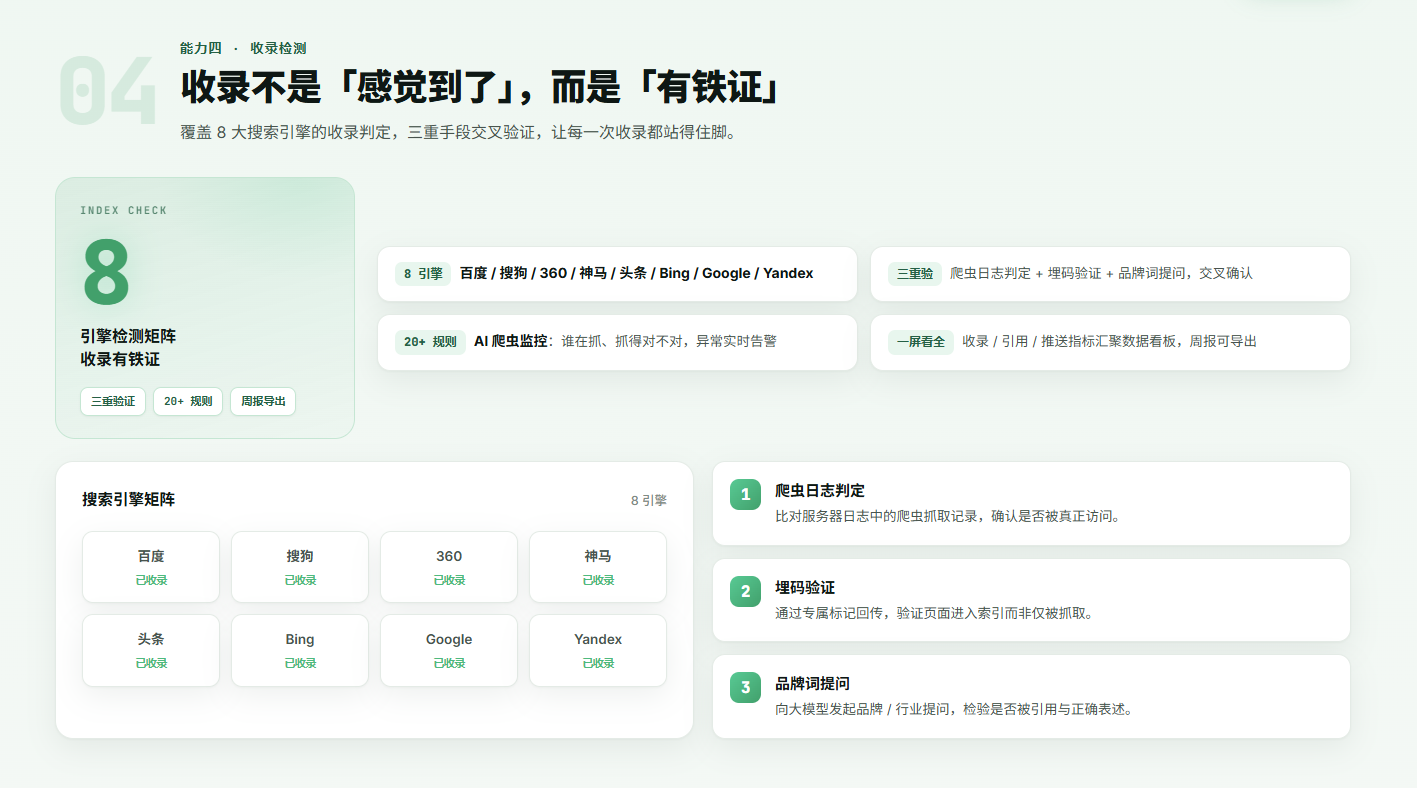This screenshot has height=788, width=1417.
Task: Click the 一屏看全 label badge
Action: pos(921,342)
